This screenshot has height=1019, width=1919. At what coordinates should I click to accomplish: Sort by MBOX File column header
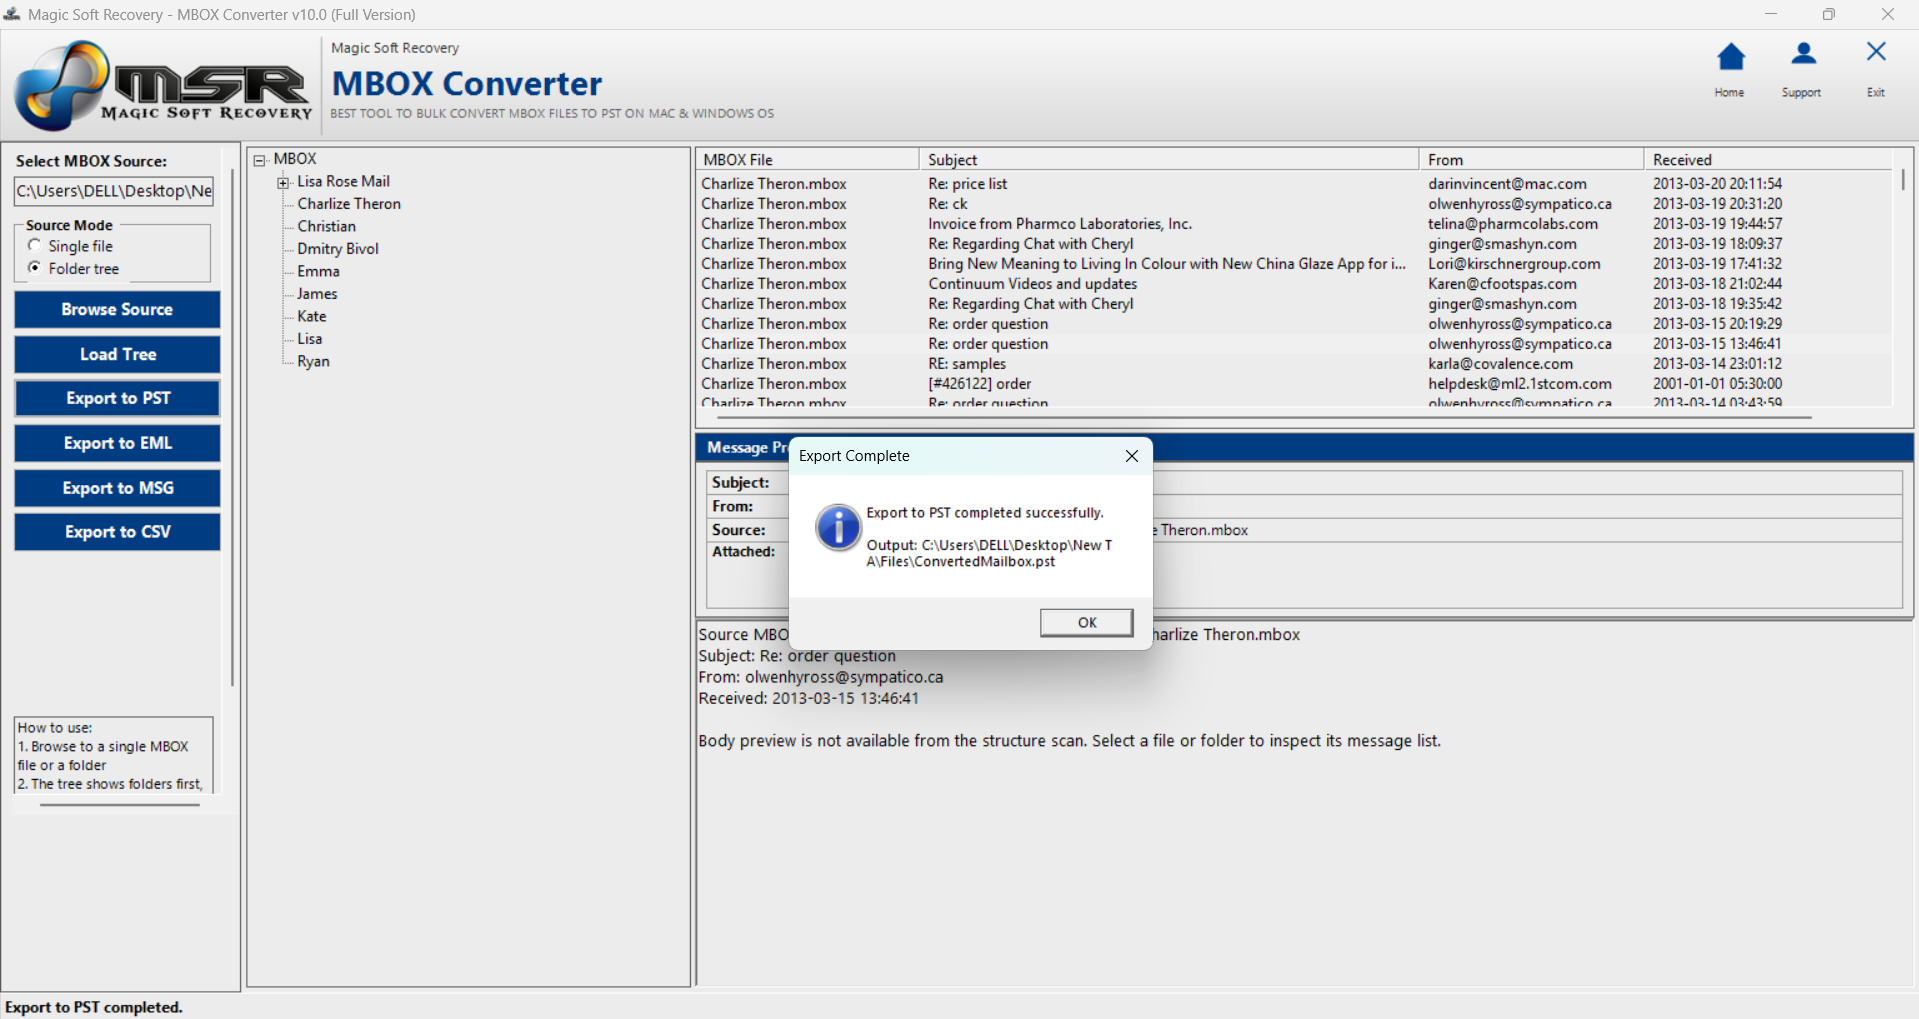[x=807, y=160]
